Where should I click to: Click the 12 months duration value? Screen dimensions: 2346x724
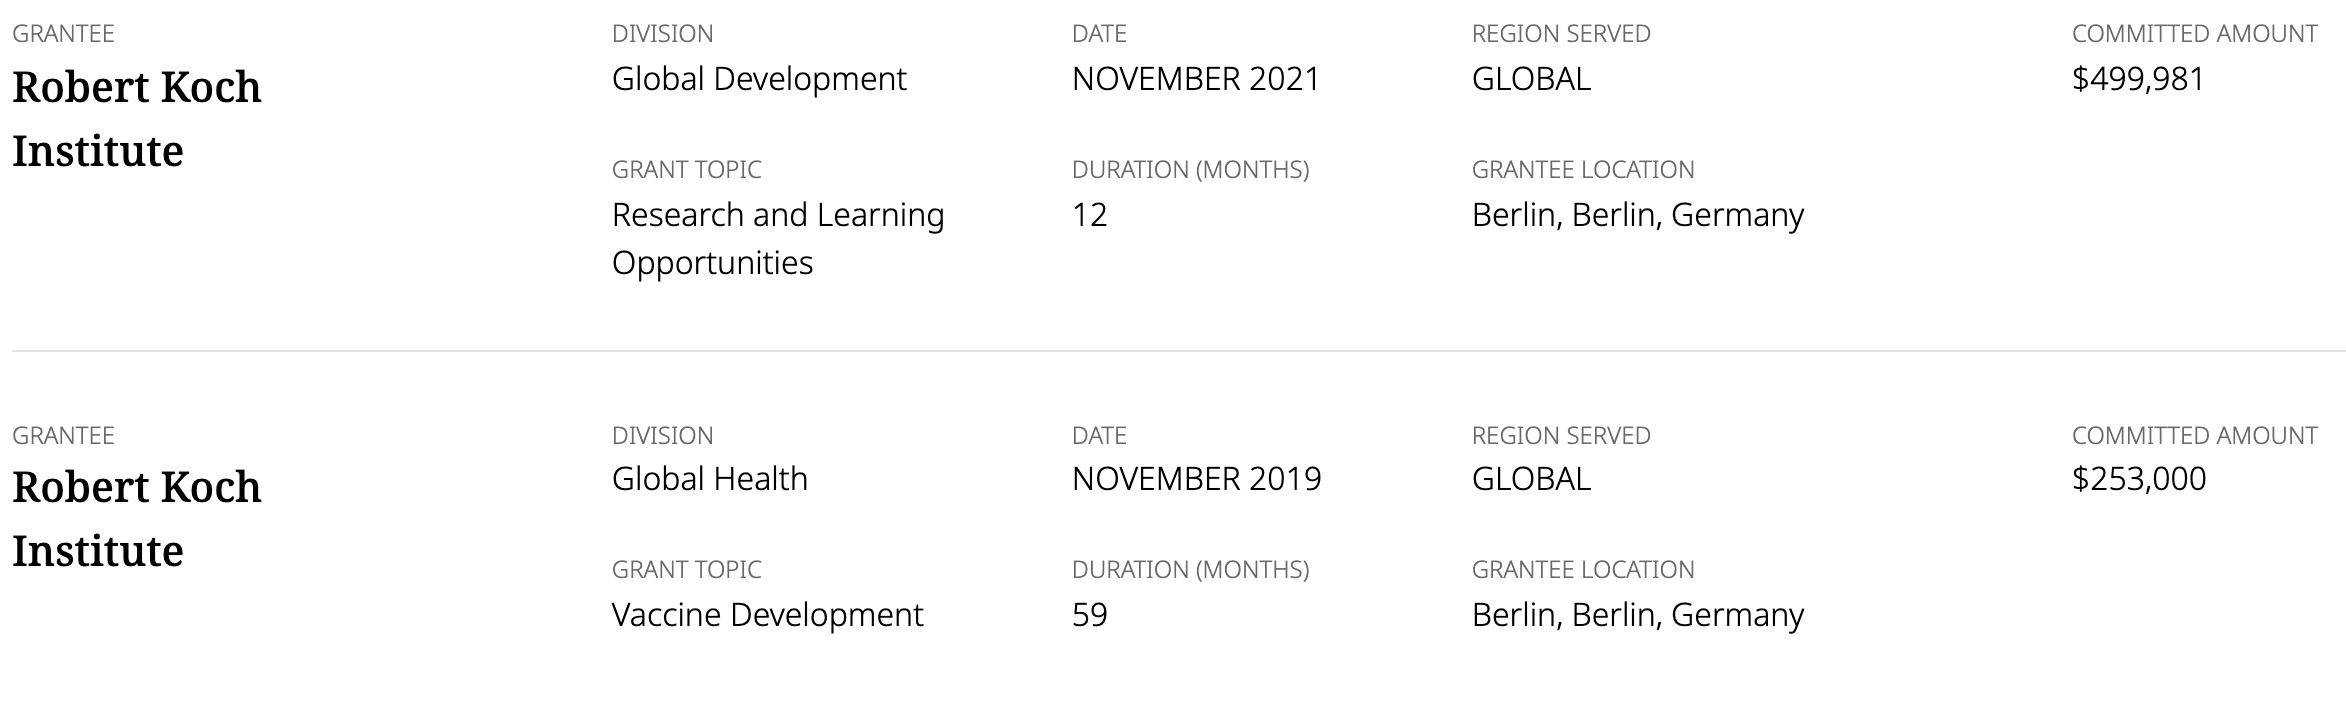(x=1089, y=215)
